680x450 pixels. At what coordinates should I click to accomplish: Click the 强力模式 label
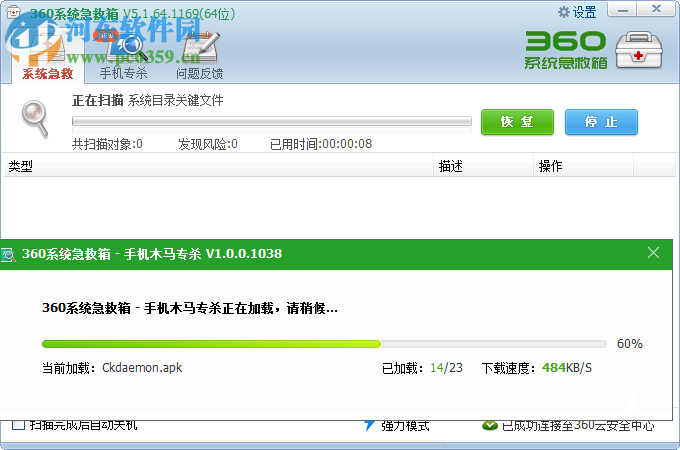pyautogui.click(x=405, y=426)
